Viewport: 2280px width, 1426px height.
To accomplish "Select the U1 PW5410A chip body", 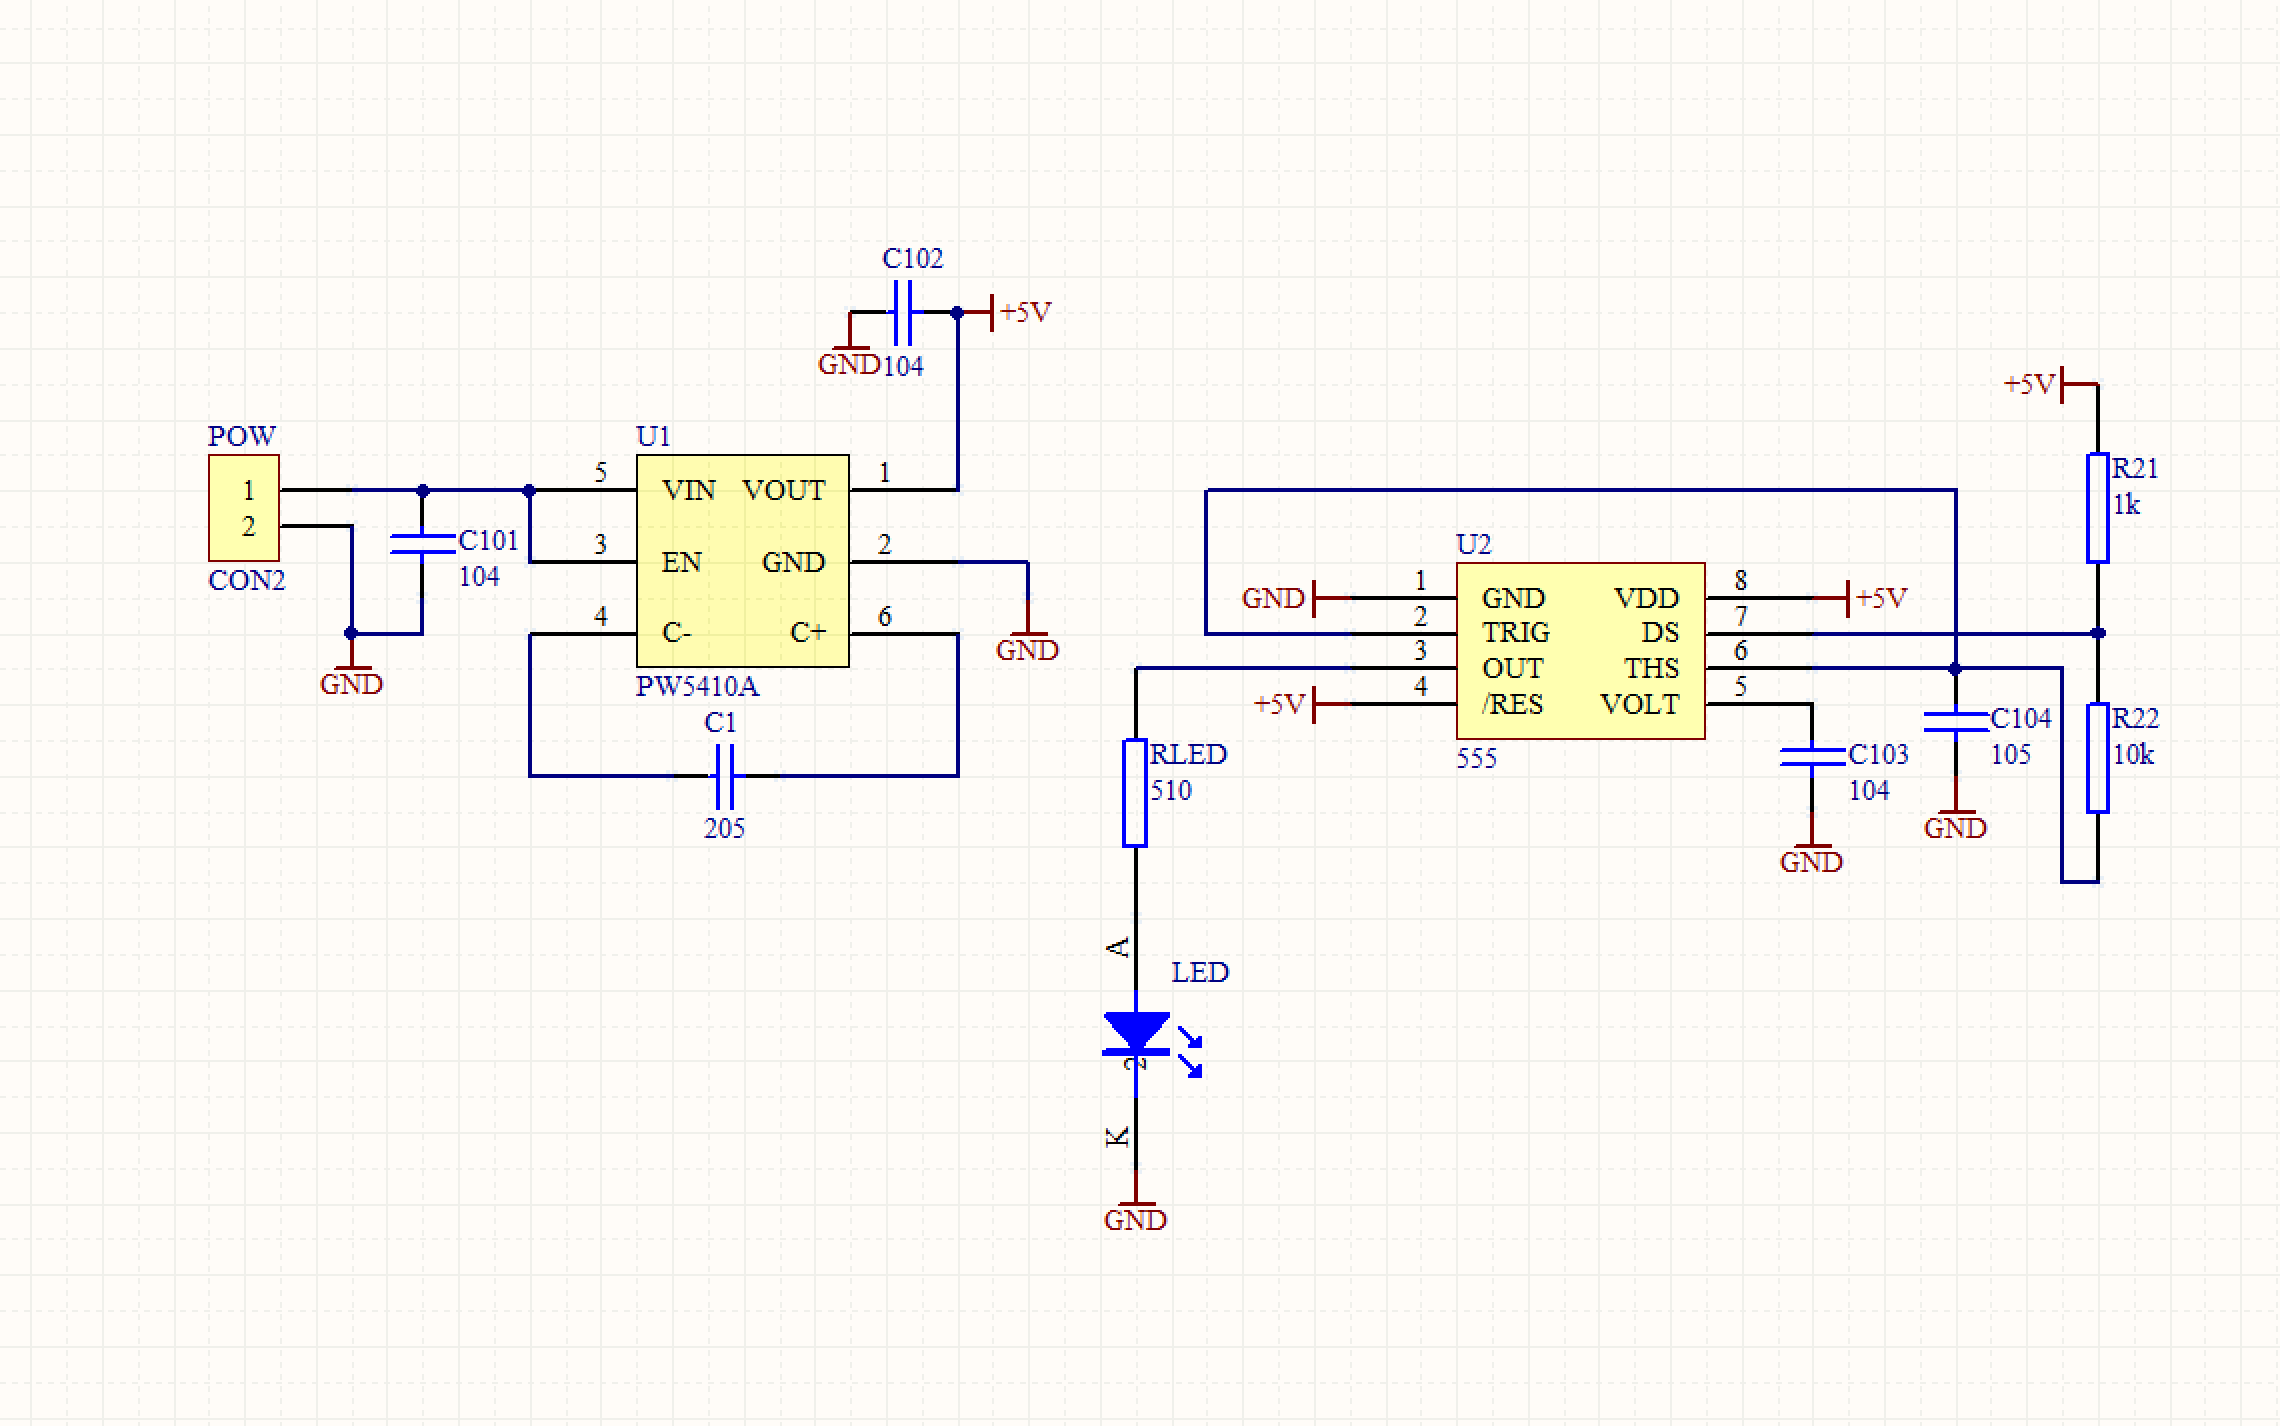I will [x=742, y=561].
